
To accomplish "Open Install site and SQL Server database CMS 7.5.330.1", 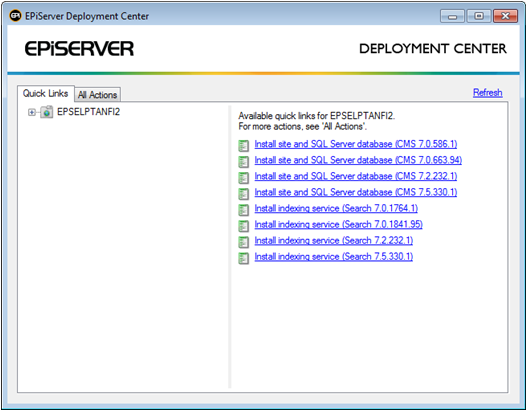I will [x=356, y=192].
